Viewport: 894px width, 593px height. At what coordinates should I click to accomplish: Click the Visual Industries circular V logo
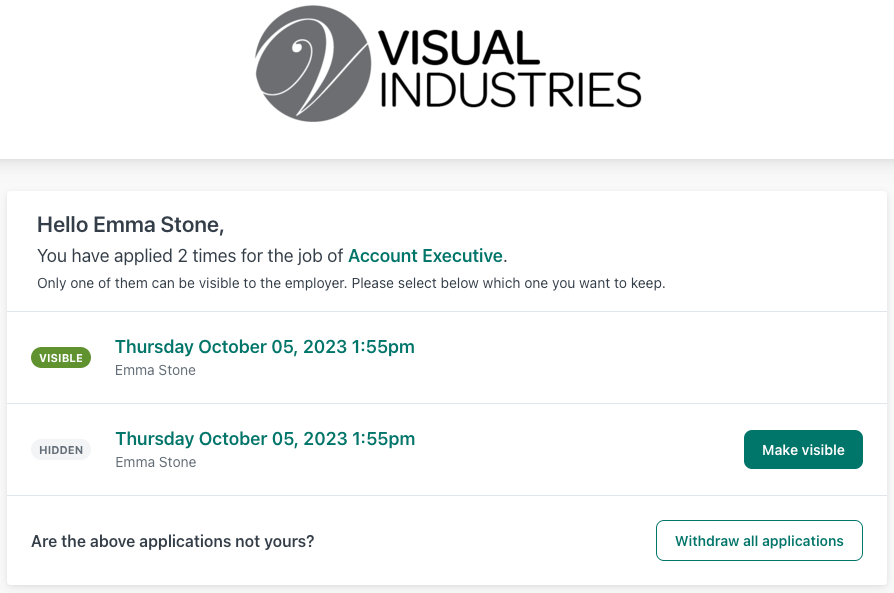pyautogui.click(x=312, y=63)
